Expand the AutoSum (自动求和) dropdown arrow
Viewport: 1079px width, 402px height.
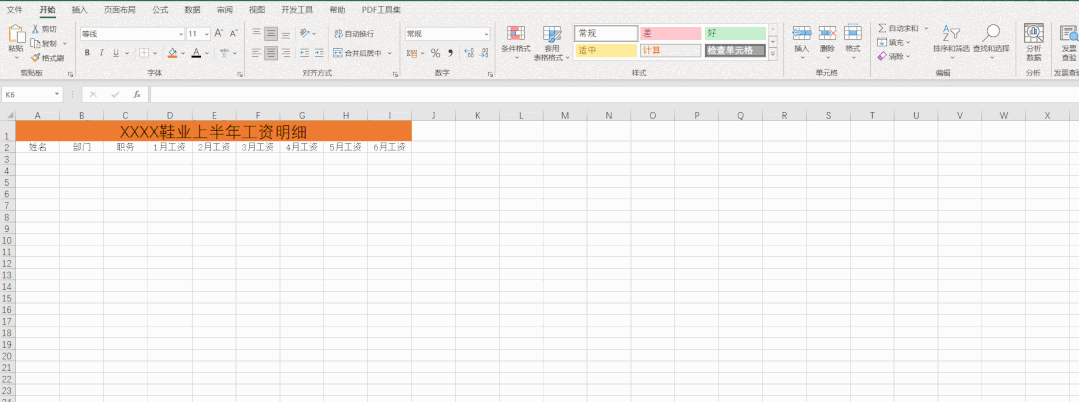click(926, 29)
